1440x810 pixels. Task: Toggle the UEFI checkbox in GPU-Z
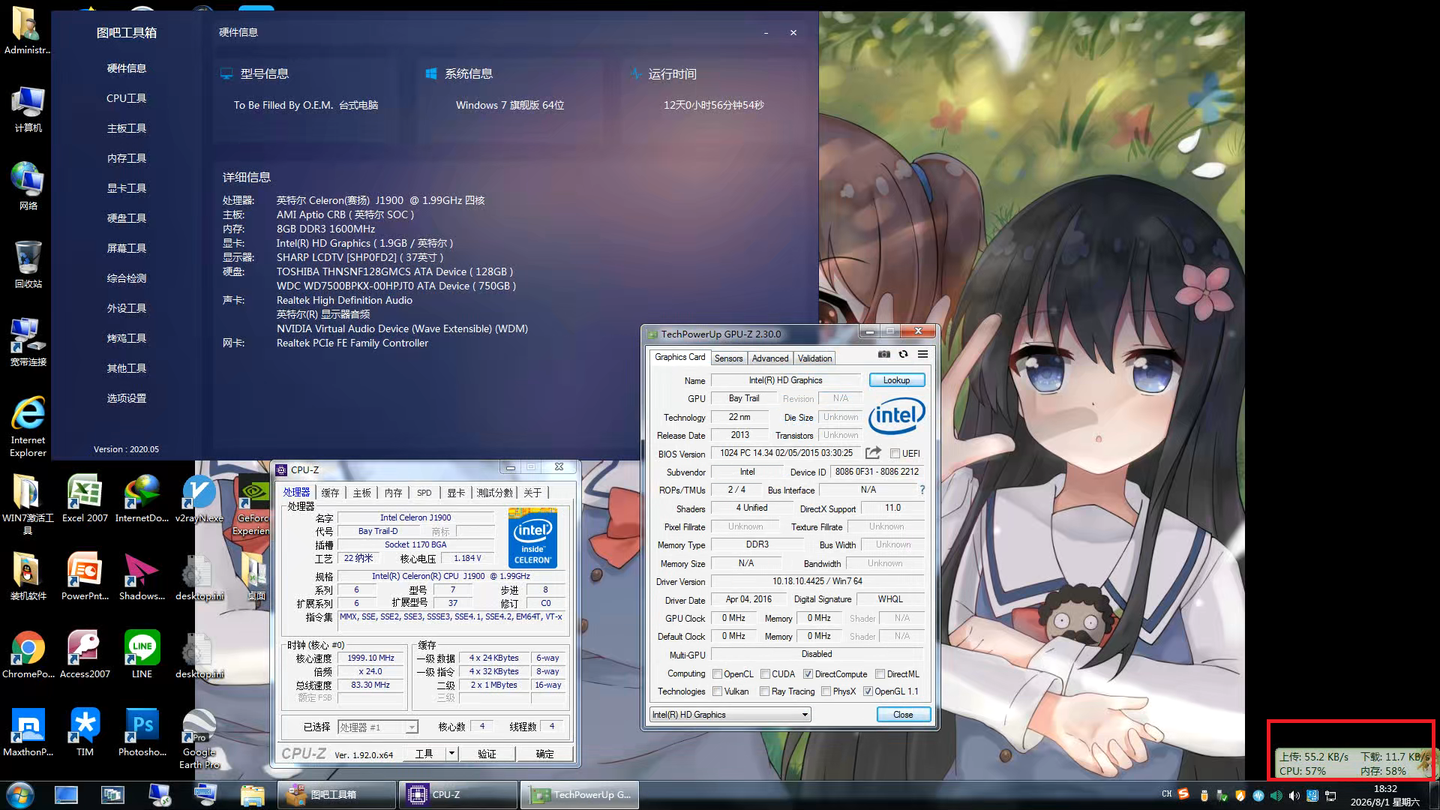click(x=895, y=454)
